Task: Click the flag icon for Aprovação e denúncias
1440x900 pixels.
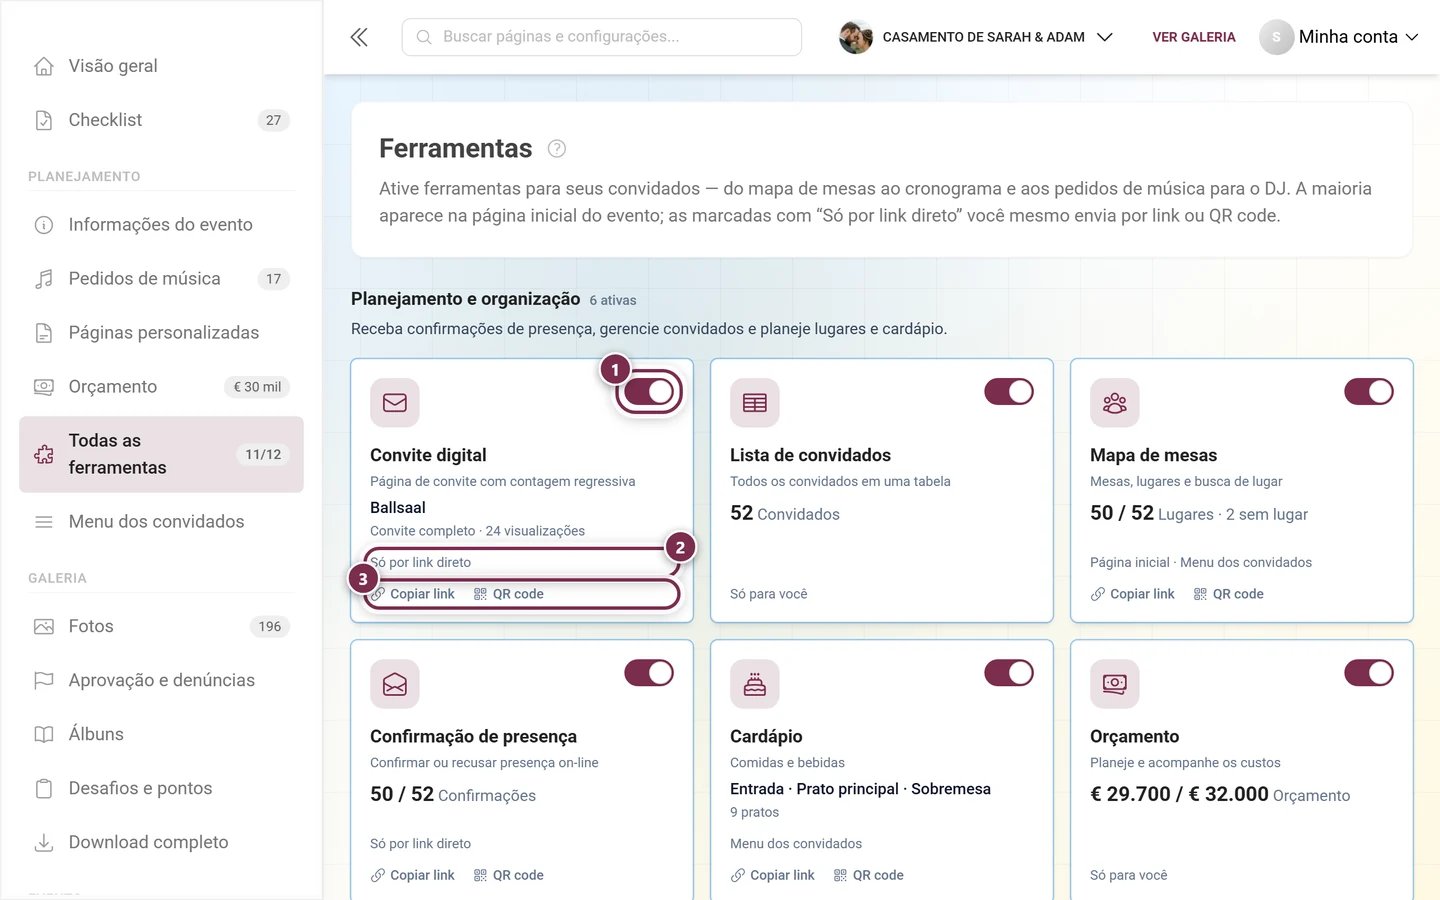Action: (44, 681)
